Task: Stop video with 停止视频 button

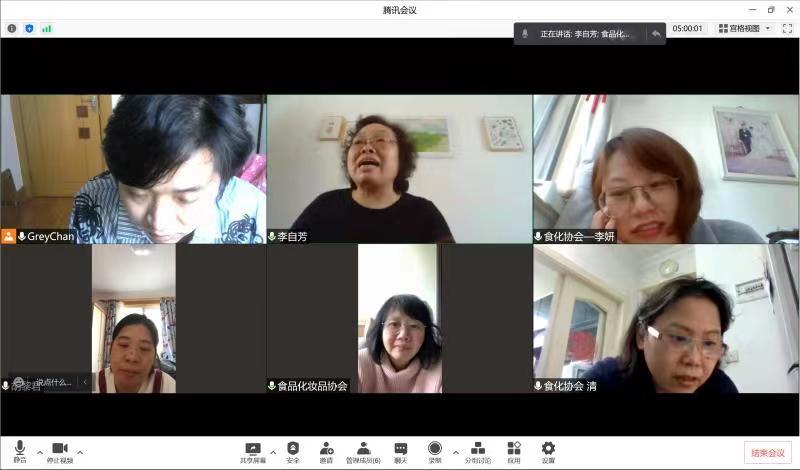Action: click(x=60, y=451)
